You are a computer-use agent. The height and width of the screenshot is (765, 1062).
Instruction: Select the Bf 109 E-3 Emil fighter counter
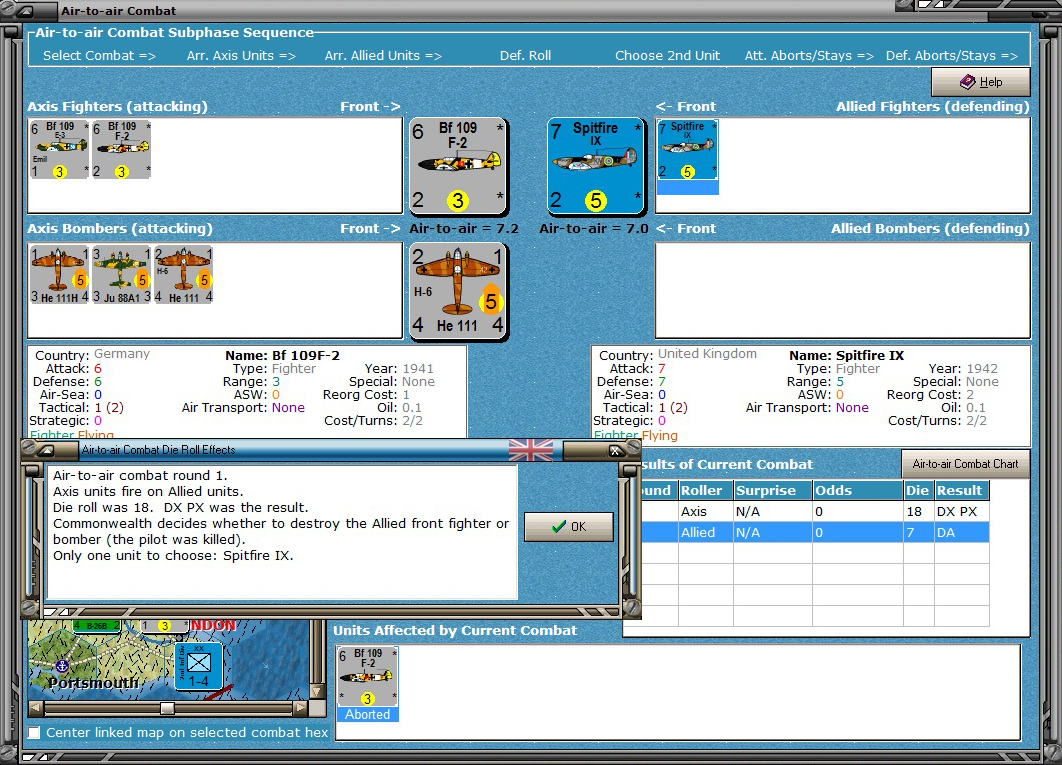pyautogui.click(x=59, y=149)
